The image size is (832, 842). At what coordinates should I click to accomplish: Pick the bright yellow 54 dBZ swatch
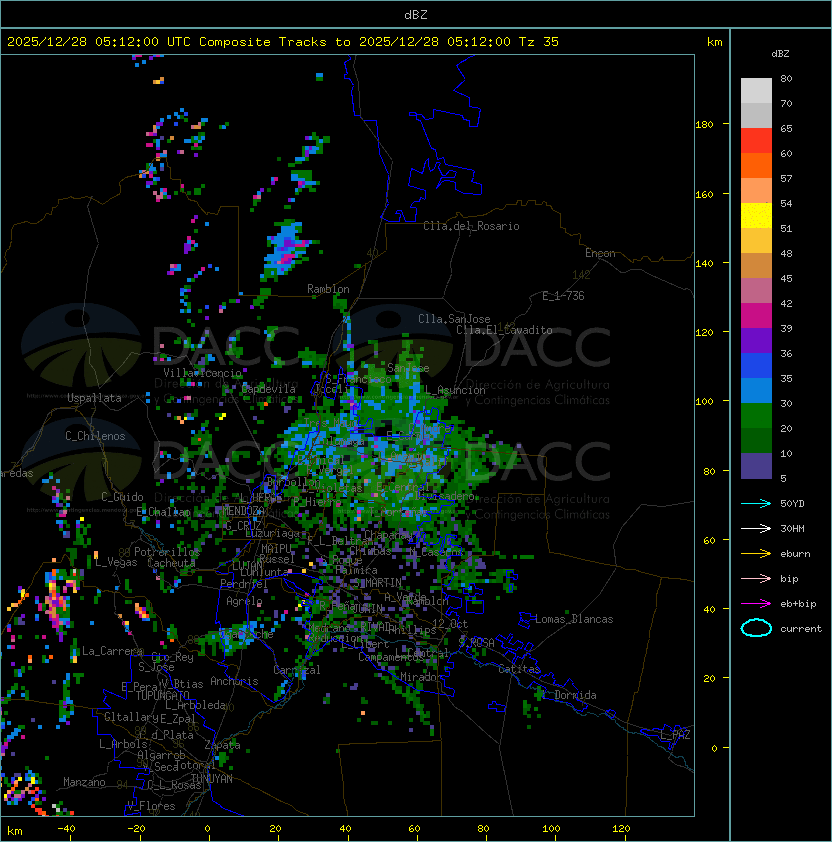756,215
